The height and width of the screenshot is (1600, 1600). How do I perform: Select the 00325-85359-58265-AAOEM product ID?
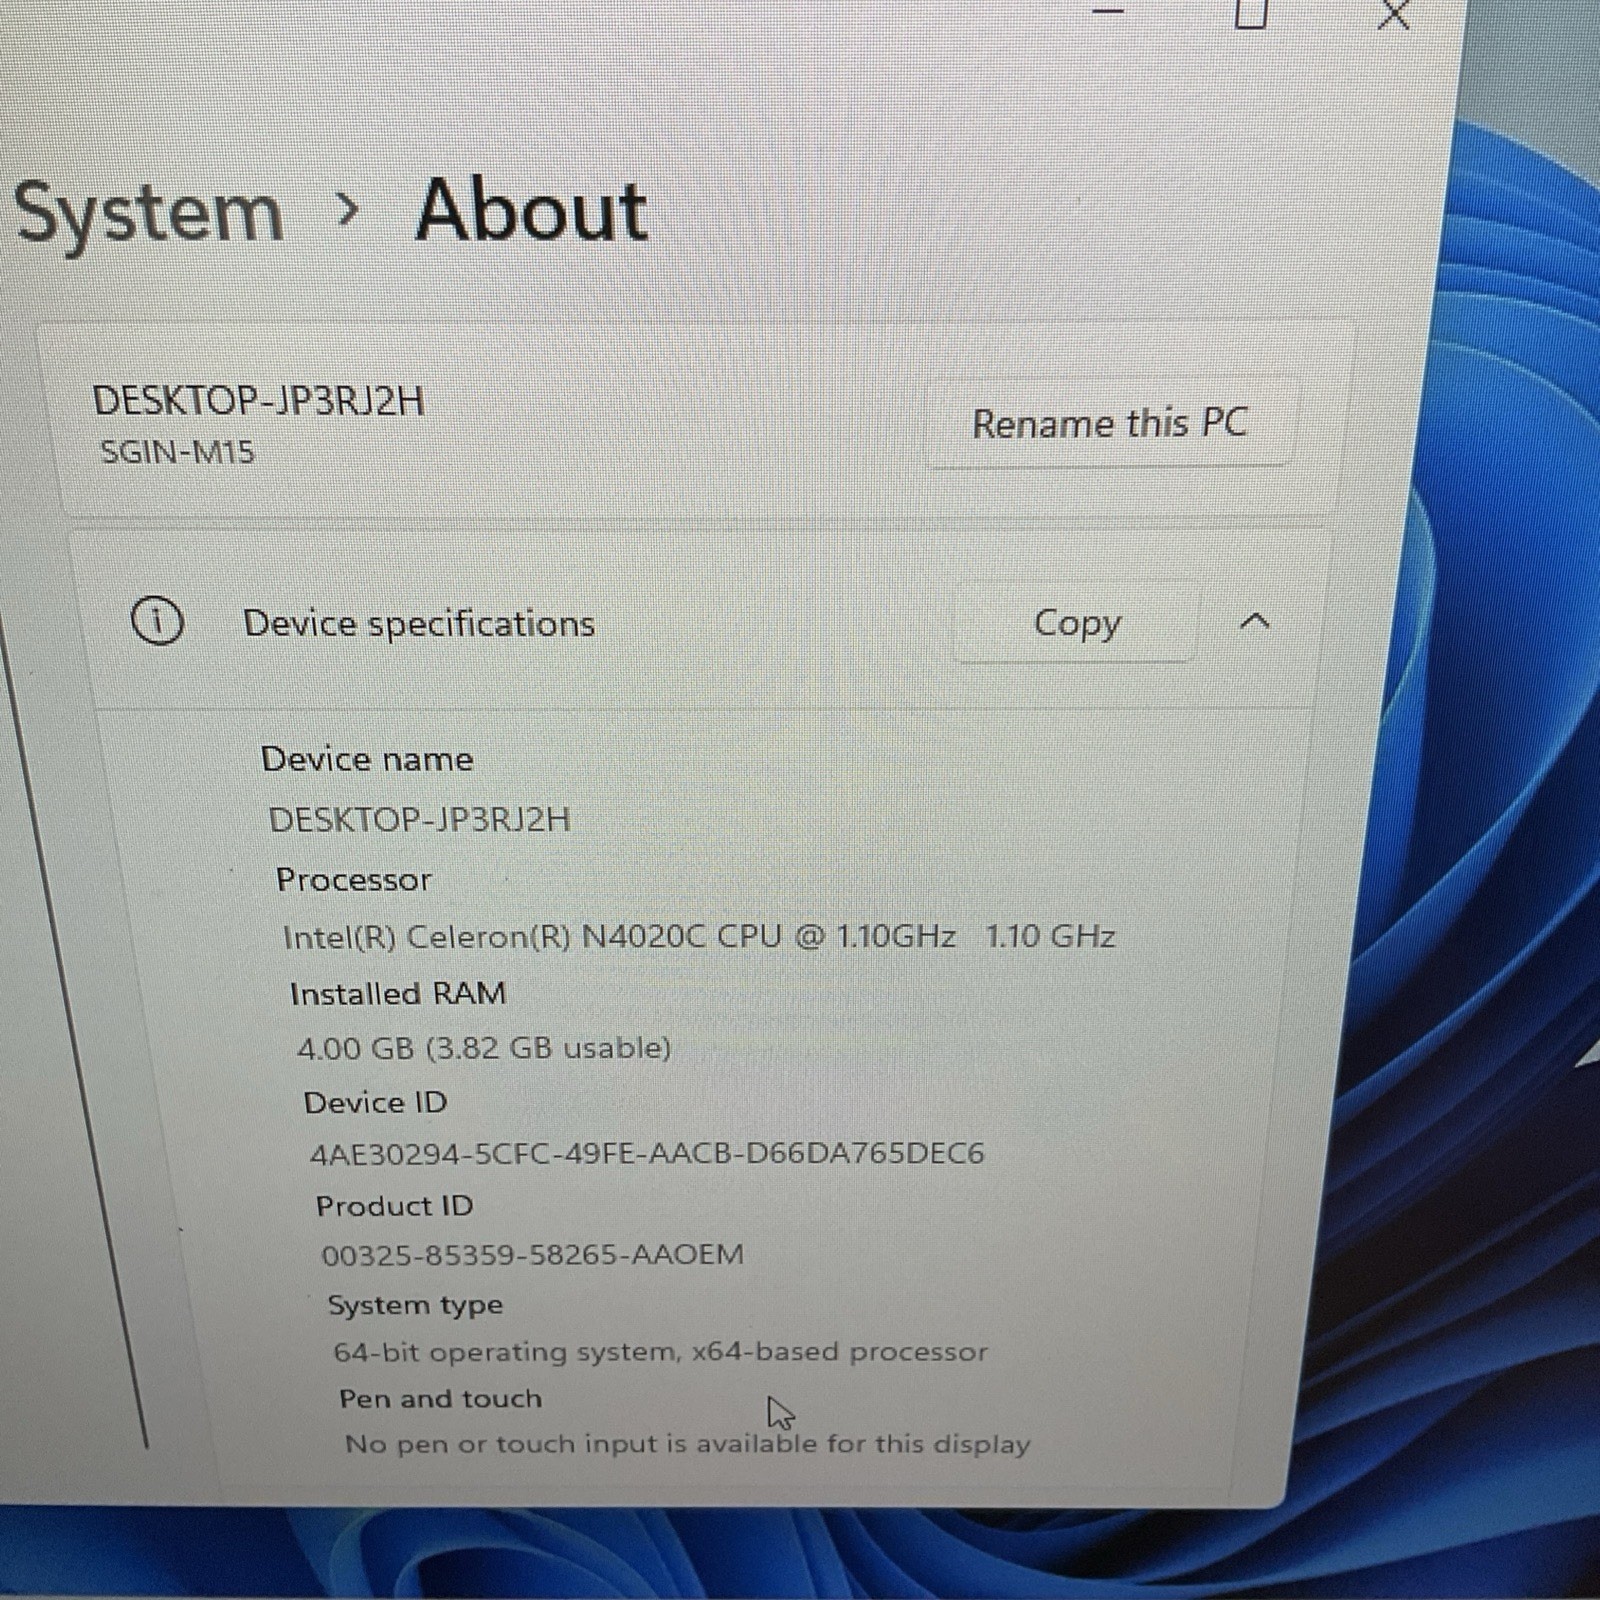[x=533, y=1255]
